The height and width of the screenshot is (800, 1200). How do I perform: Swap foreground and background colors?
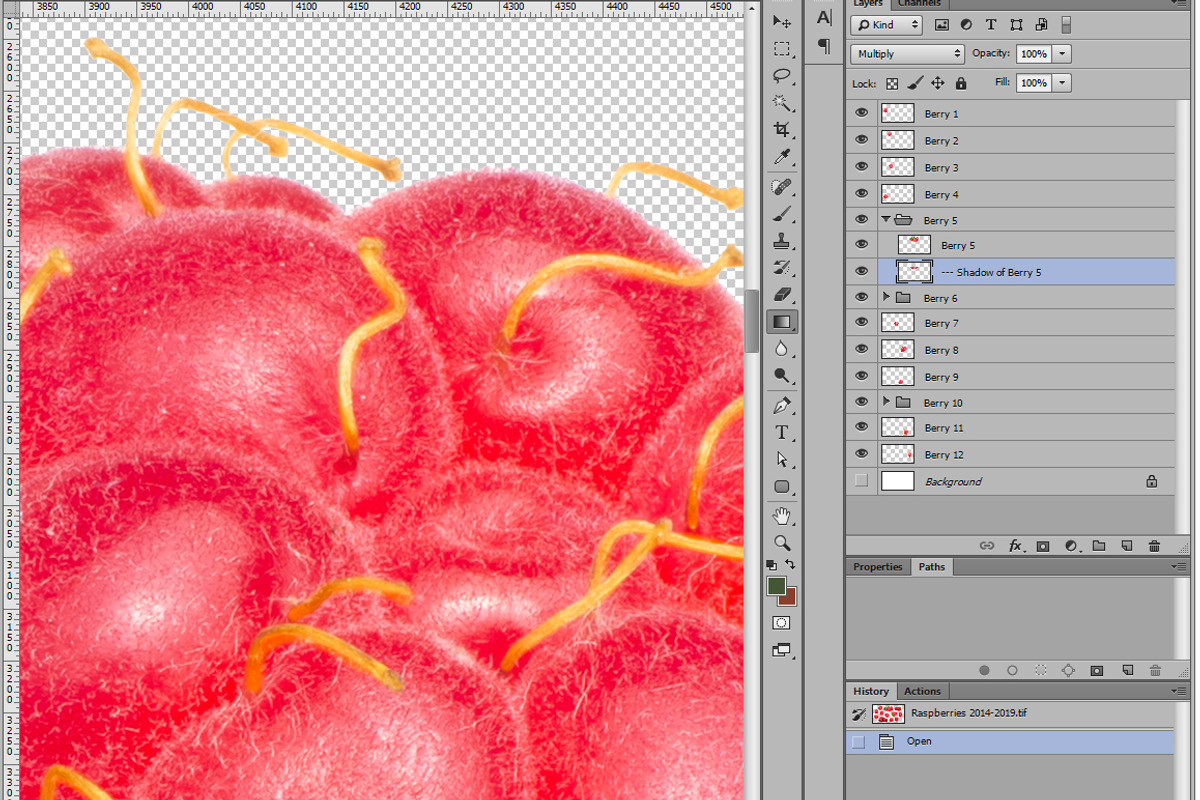click(x=791, y=565)
